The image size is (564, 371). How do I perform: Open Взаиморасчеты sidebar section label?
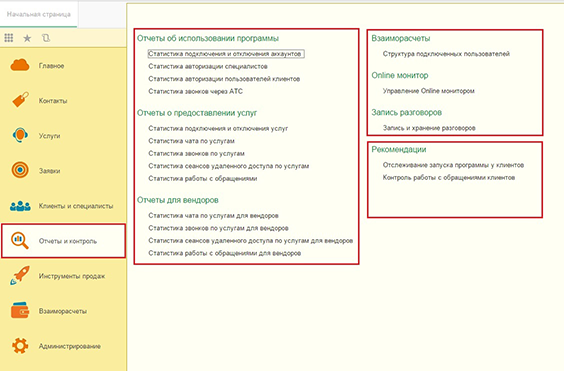pos(63,311)
